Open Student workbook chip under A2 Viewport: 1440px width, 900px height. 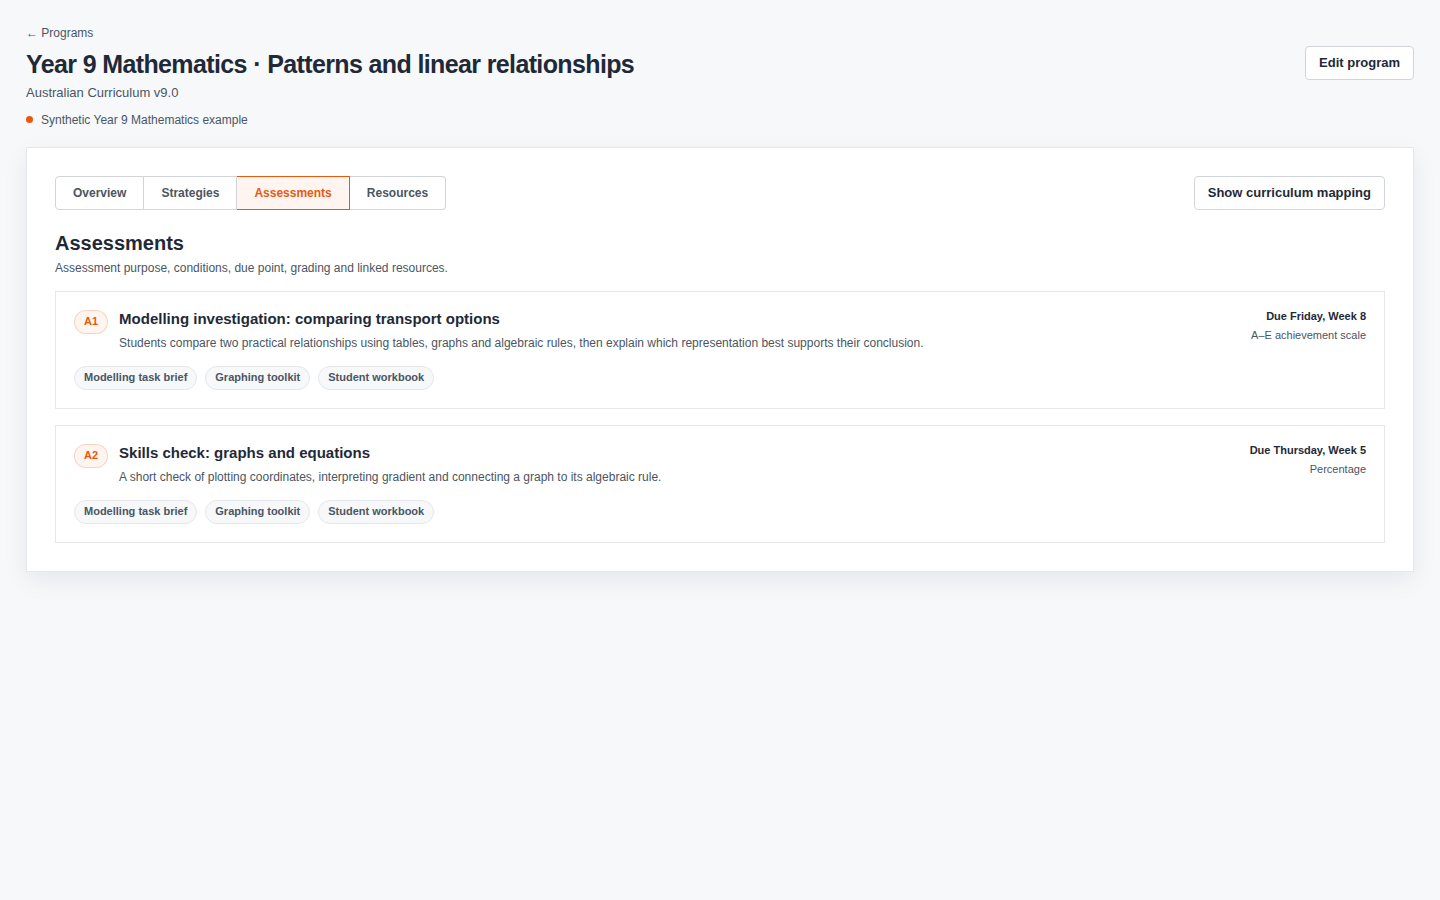(x=376, y=512)
